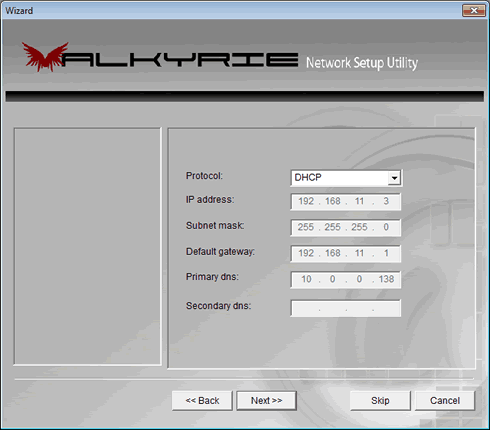Viewport: 490px width, 430px height.
Task: Cancel the network setup wizard
Action: point(445,400)
